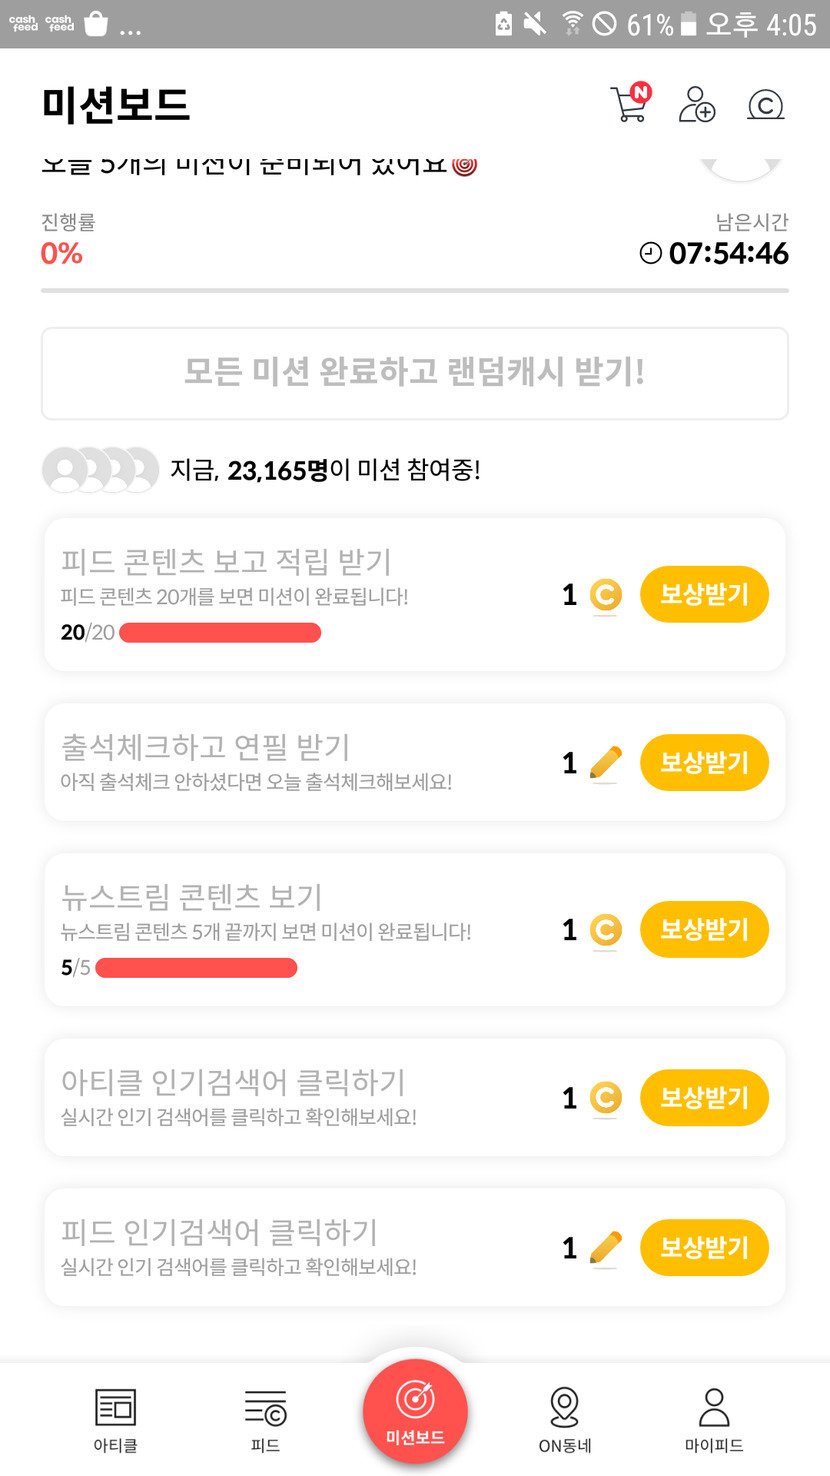Claim reward for 피드 콘텐츠 보고 적립 받기
830x1476 pixels.
click(704, 595)
